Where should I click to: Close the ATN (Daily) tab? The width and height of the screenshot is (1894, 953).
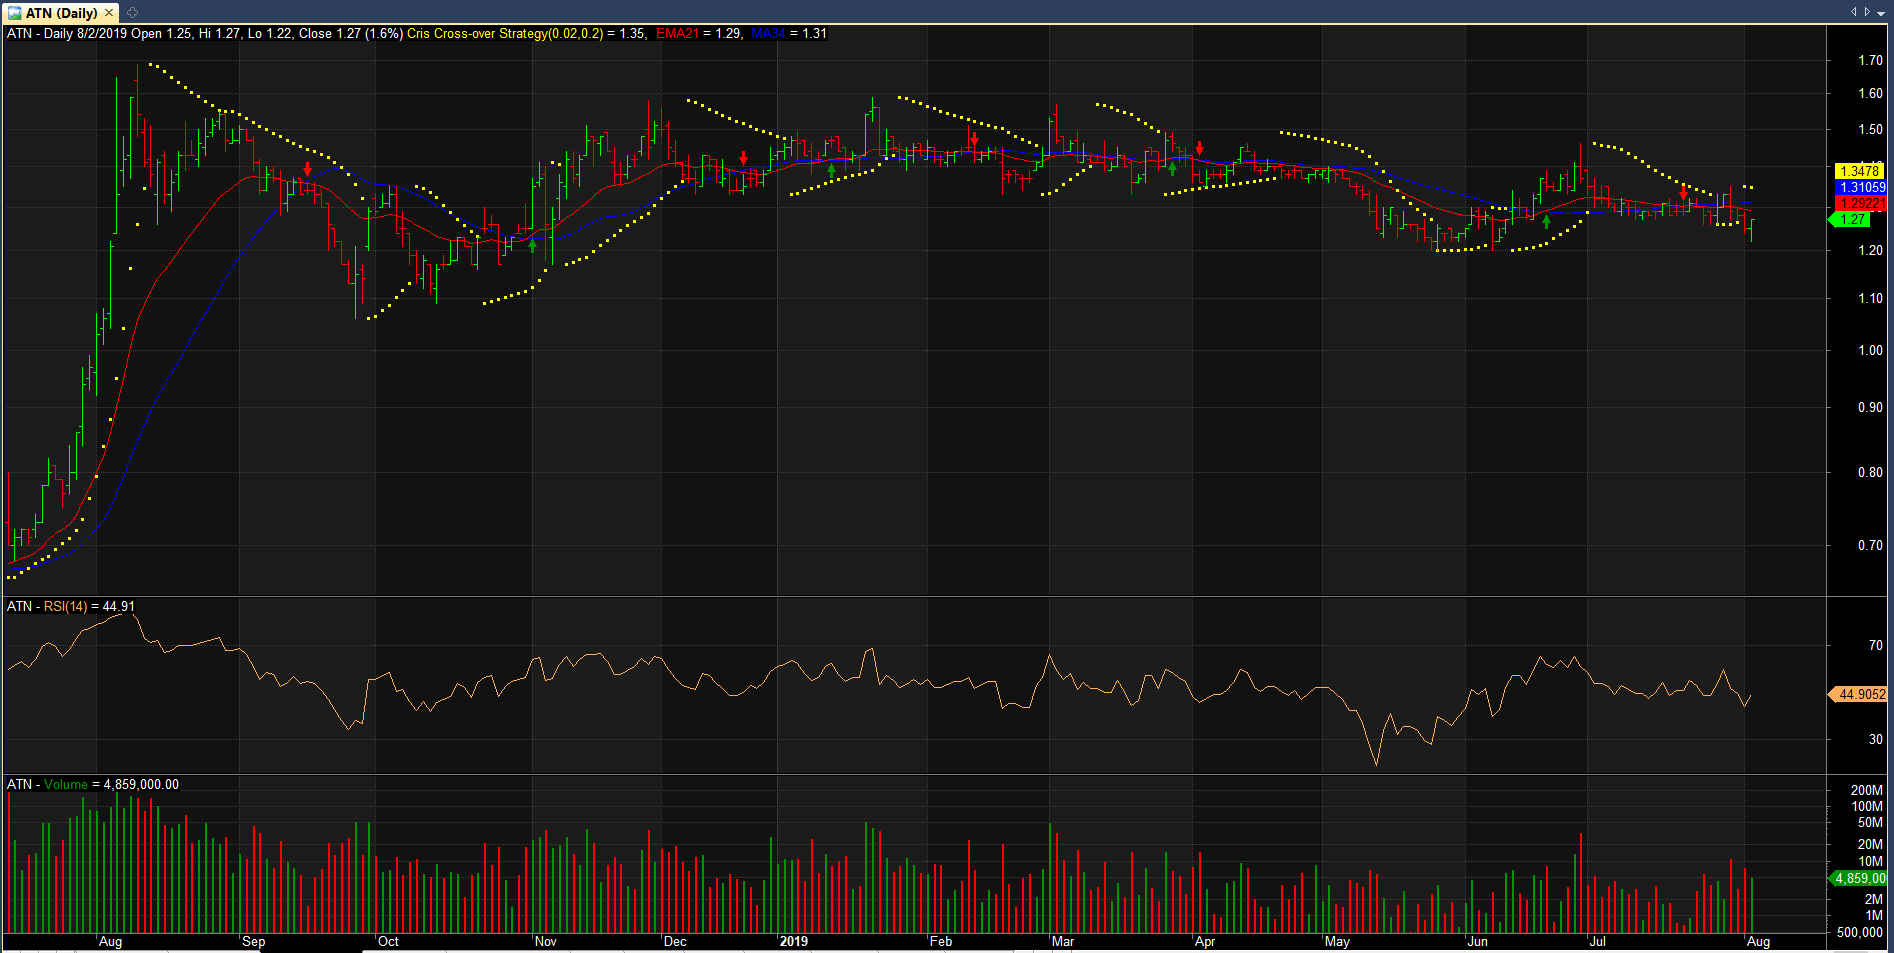coord(109,13)
